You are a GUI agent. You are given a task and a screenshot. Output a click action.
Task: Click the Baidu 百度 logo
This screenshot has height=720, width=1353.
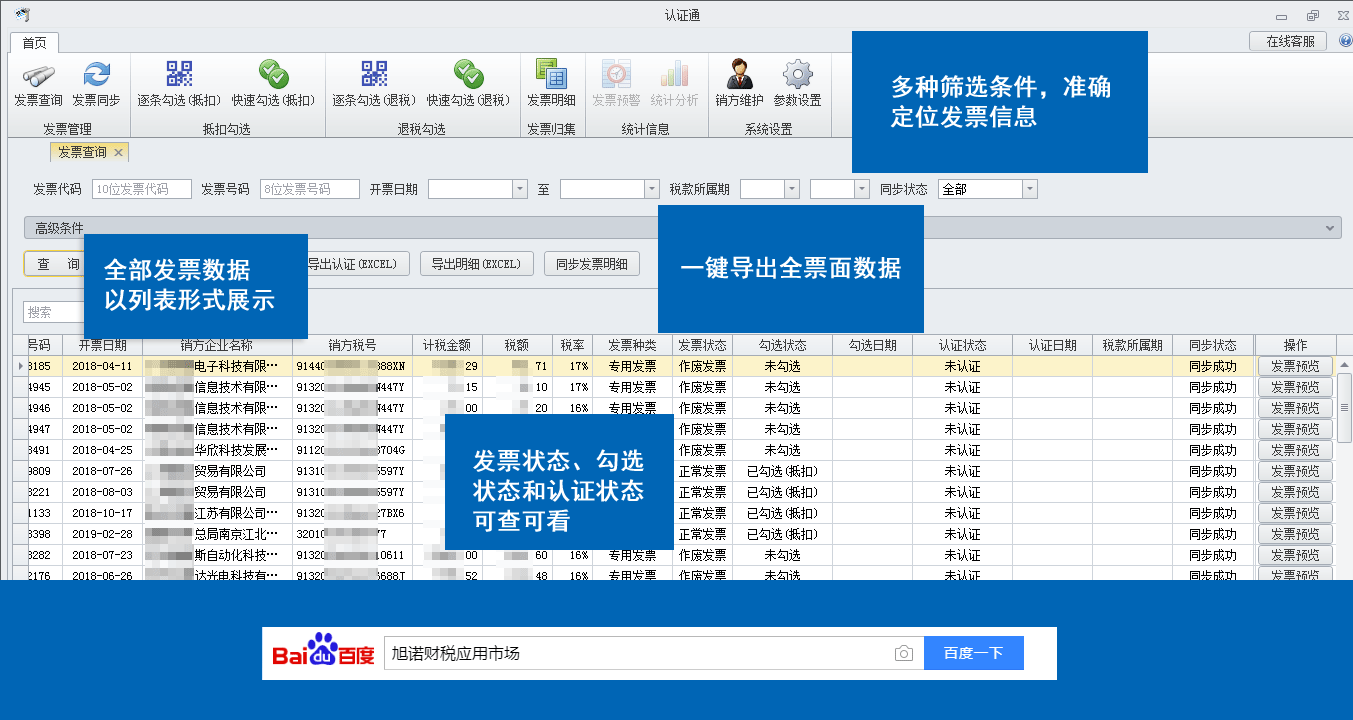321,652
